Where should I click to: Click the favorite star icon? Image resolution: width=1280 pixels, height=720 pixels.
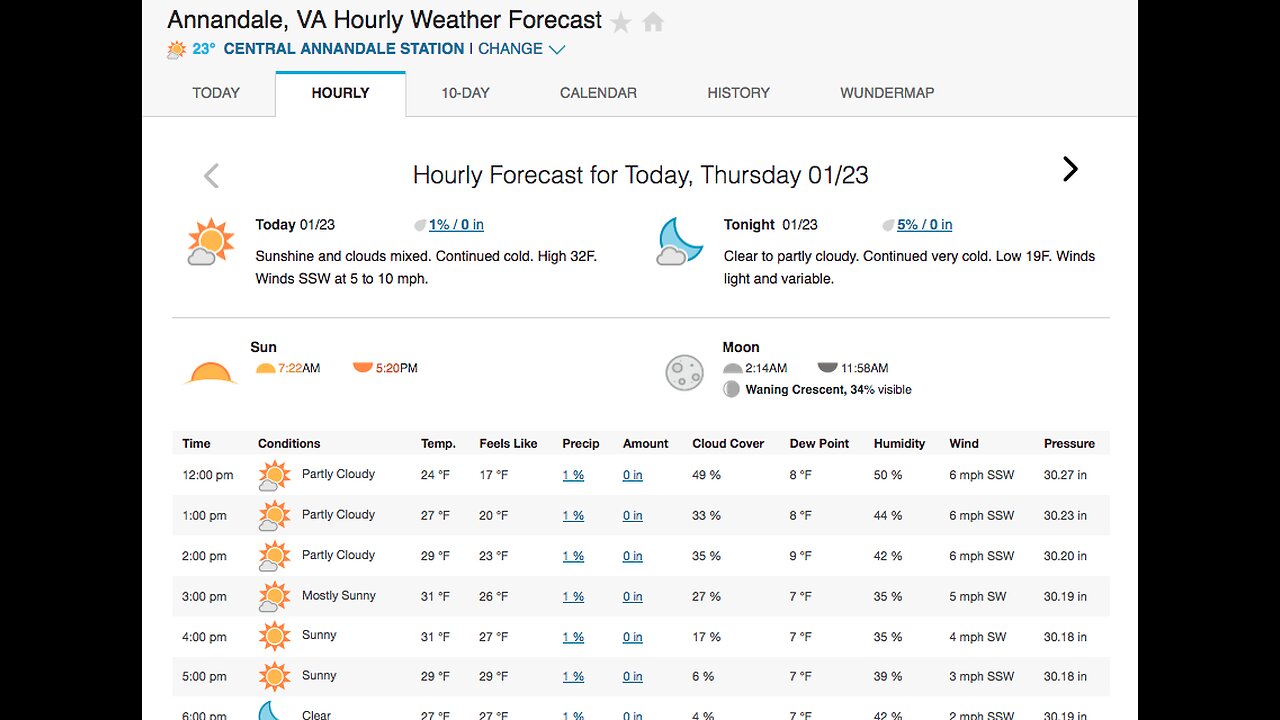(x=621, y=22)
